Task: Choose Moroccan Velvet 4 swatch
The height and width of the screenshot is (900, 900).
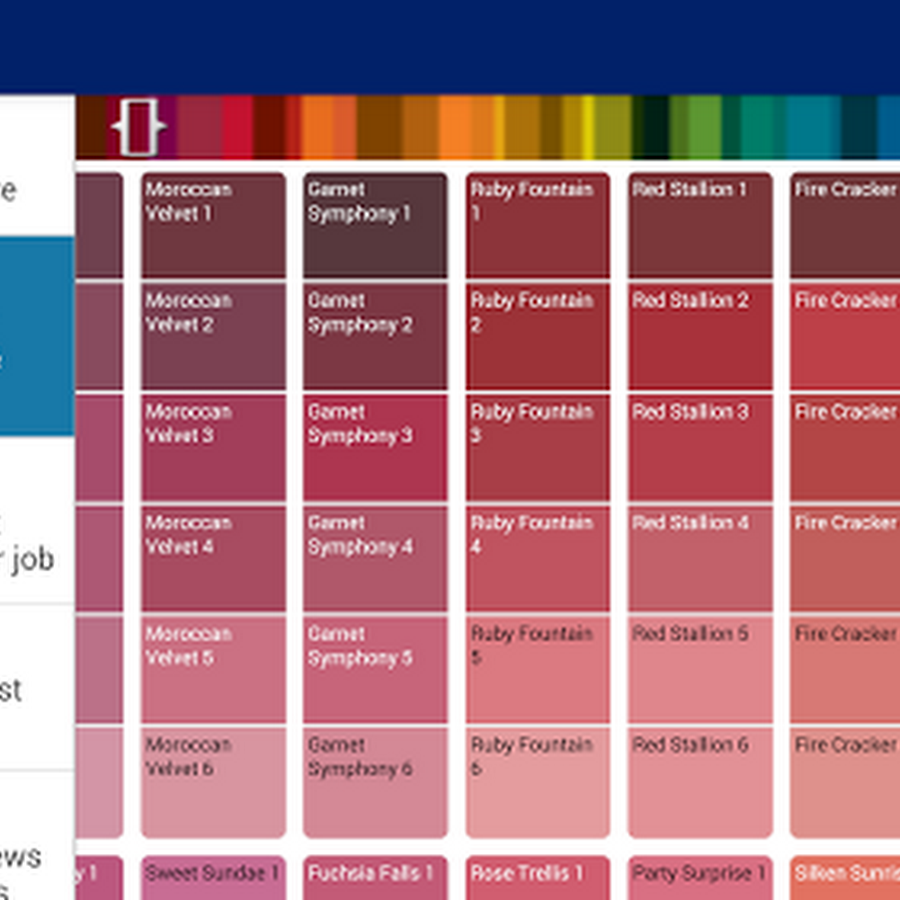Action: pos(213,558)
